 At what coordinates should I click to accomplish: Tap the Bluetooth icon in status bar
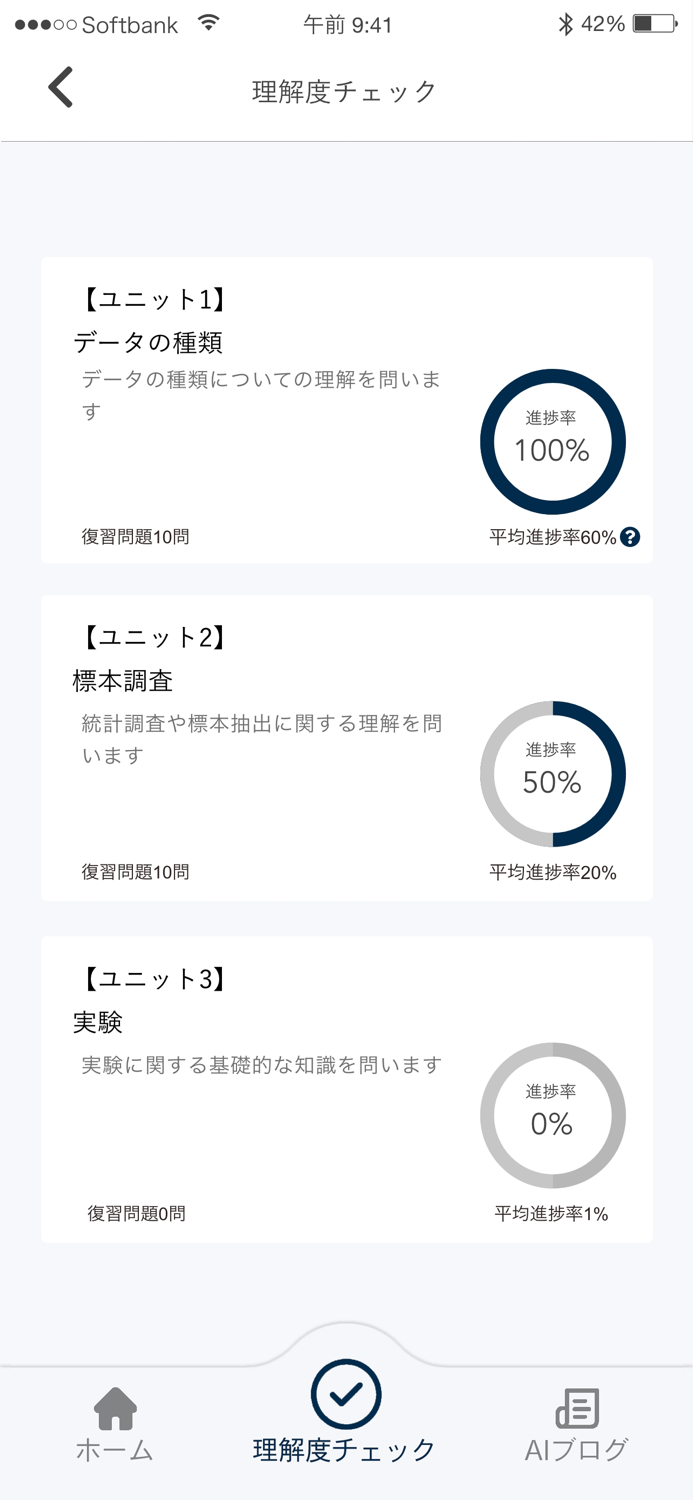tap(565, 21)
